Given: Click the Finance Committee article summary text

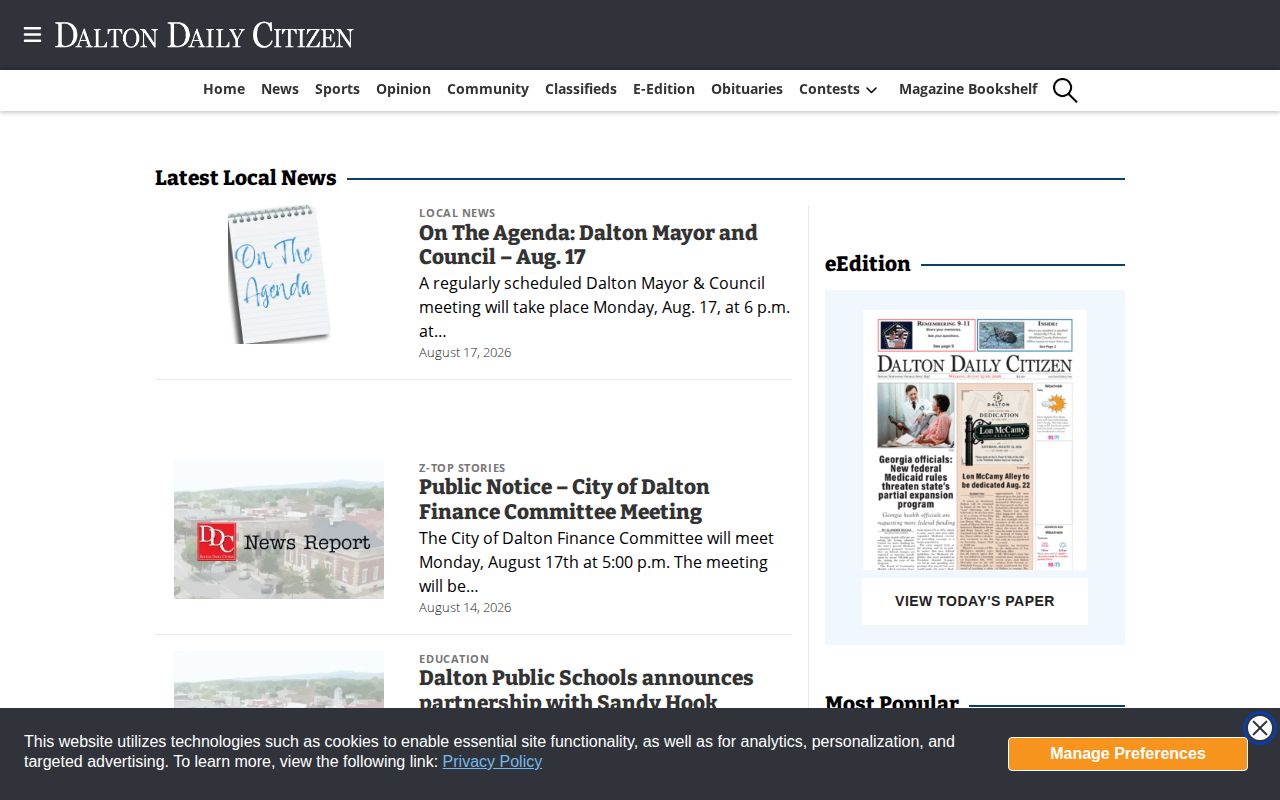Looking at the screenshot, I should tap(596, 562).
